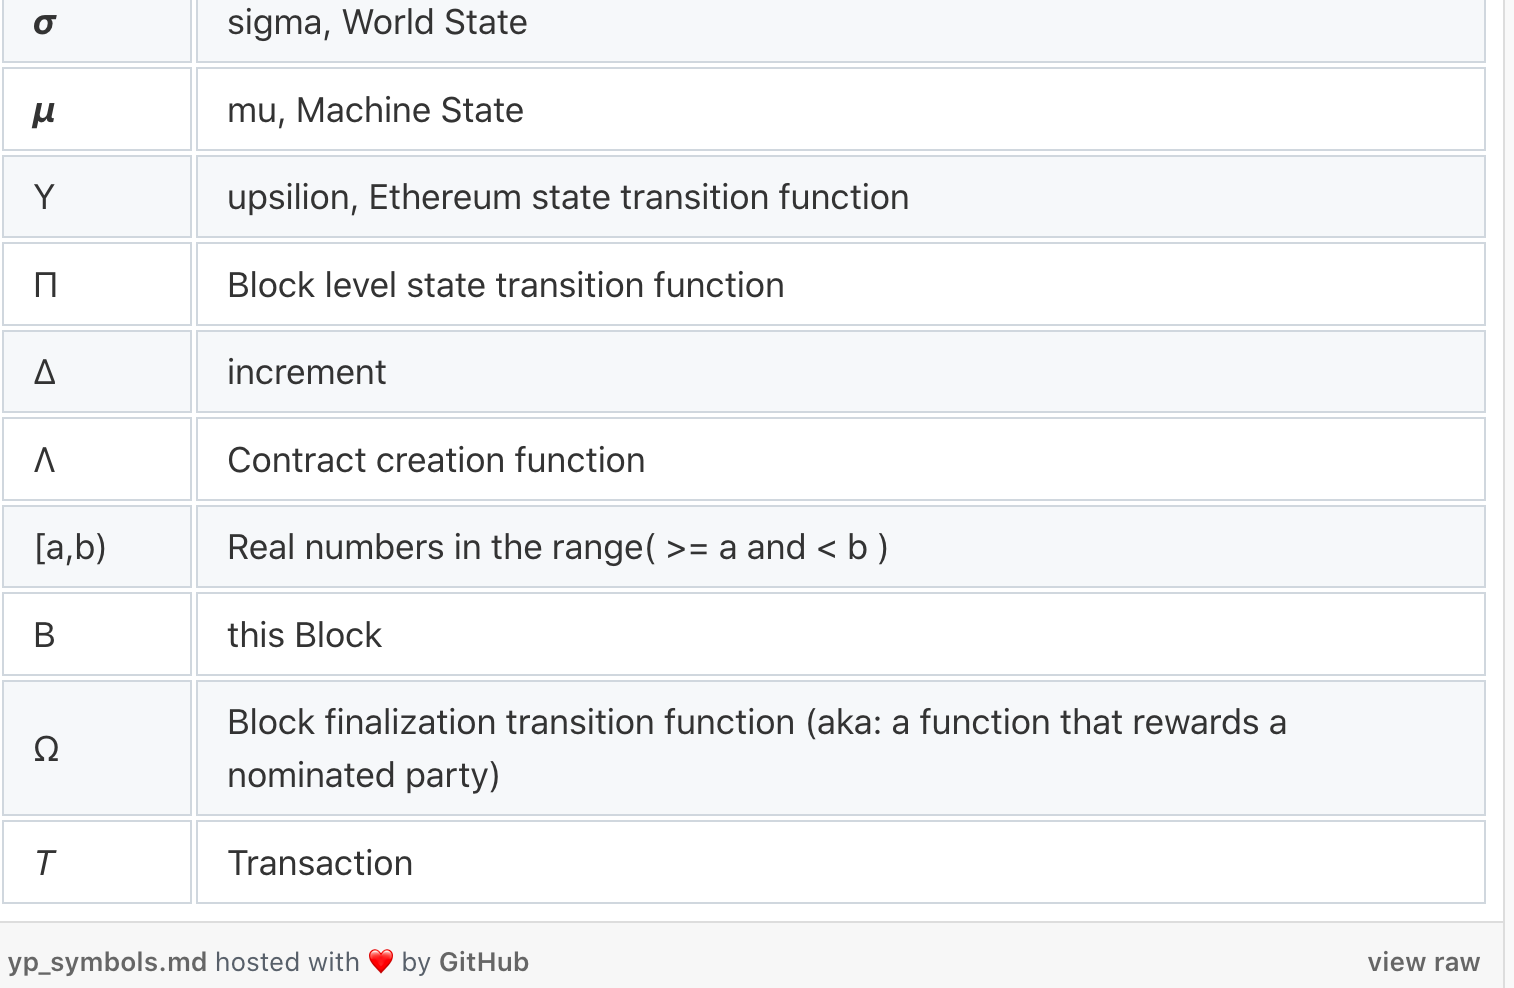Select the Upsilon Υ symbol cell
Image resolution: width=1514 pixels, height=988 pixels.
(x=97, y=197)
